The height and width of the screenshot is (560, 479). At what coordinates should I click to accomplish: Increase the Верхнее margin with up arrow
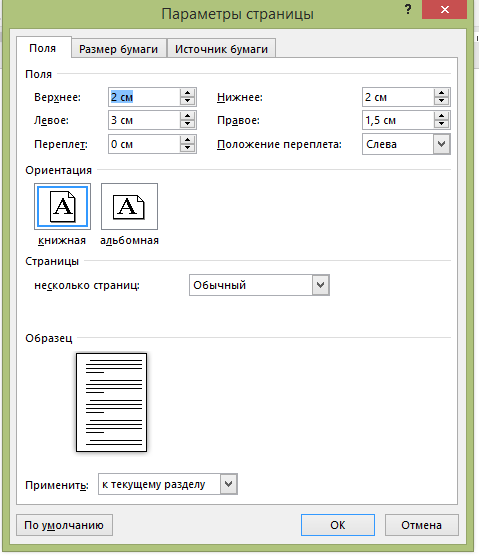click(x=188, y=93)
